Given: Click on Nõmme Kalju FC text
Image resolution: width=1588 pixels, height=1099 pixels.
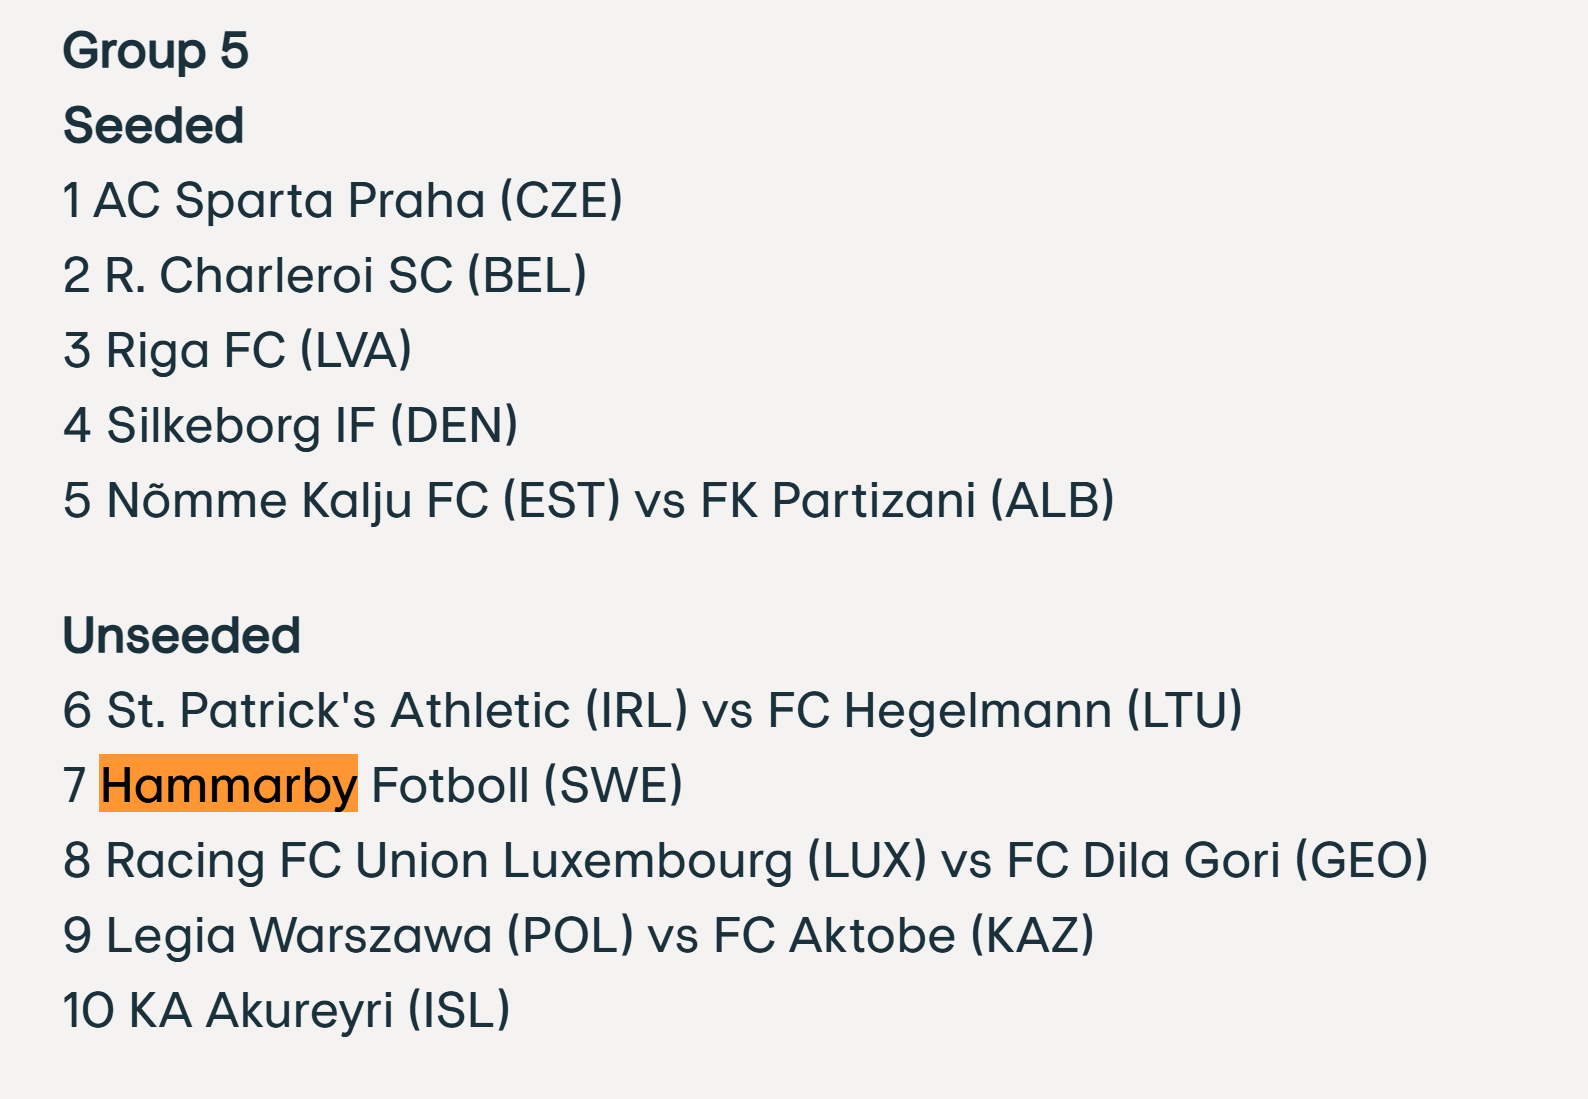Looking at the screenshot, I should tap(297, 501).
